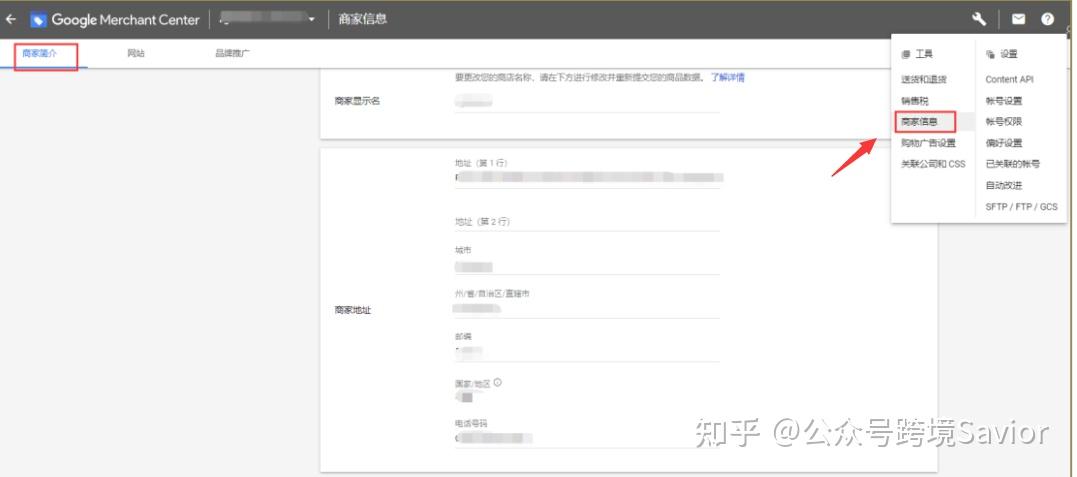Screen dimensions: 1077x477
Task: Select 购物广告设置 in tools menu
Action: pos(929,143)
